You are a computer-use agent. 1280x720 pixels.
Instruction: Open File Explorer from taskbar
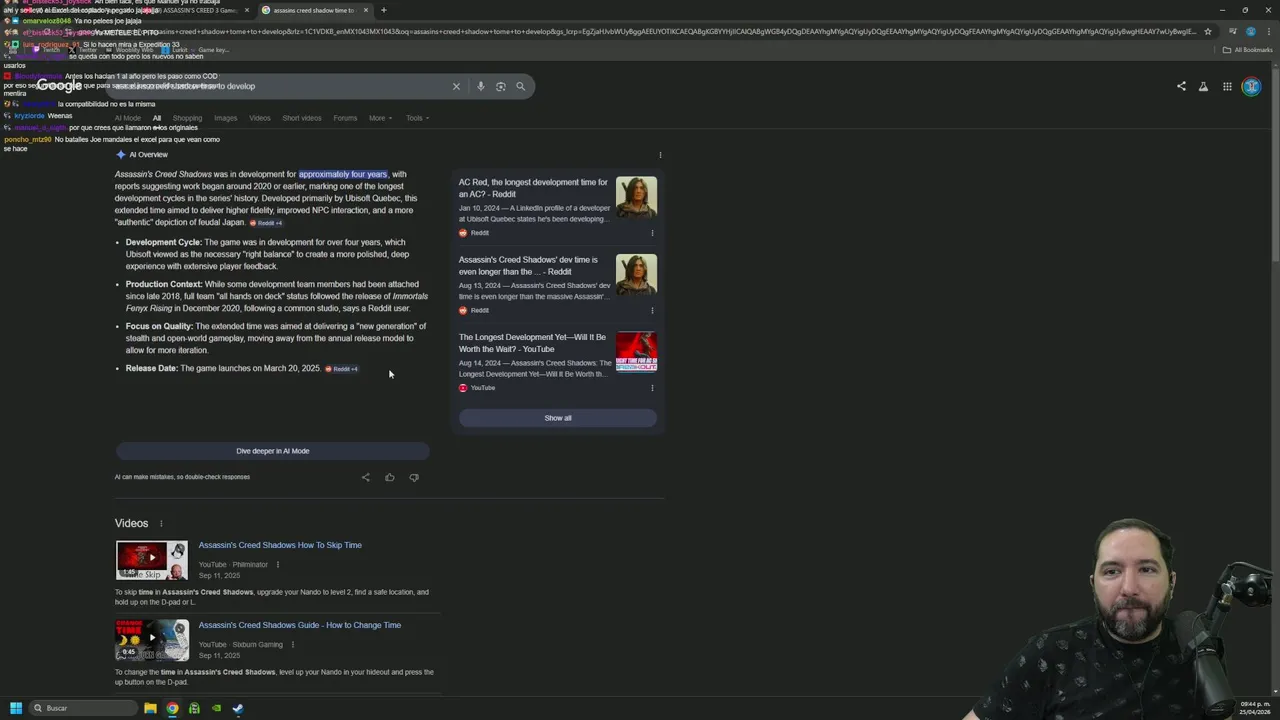(x=150, y=708)
